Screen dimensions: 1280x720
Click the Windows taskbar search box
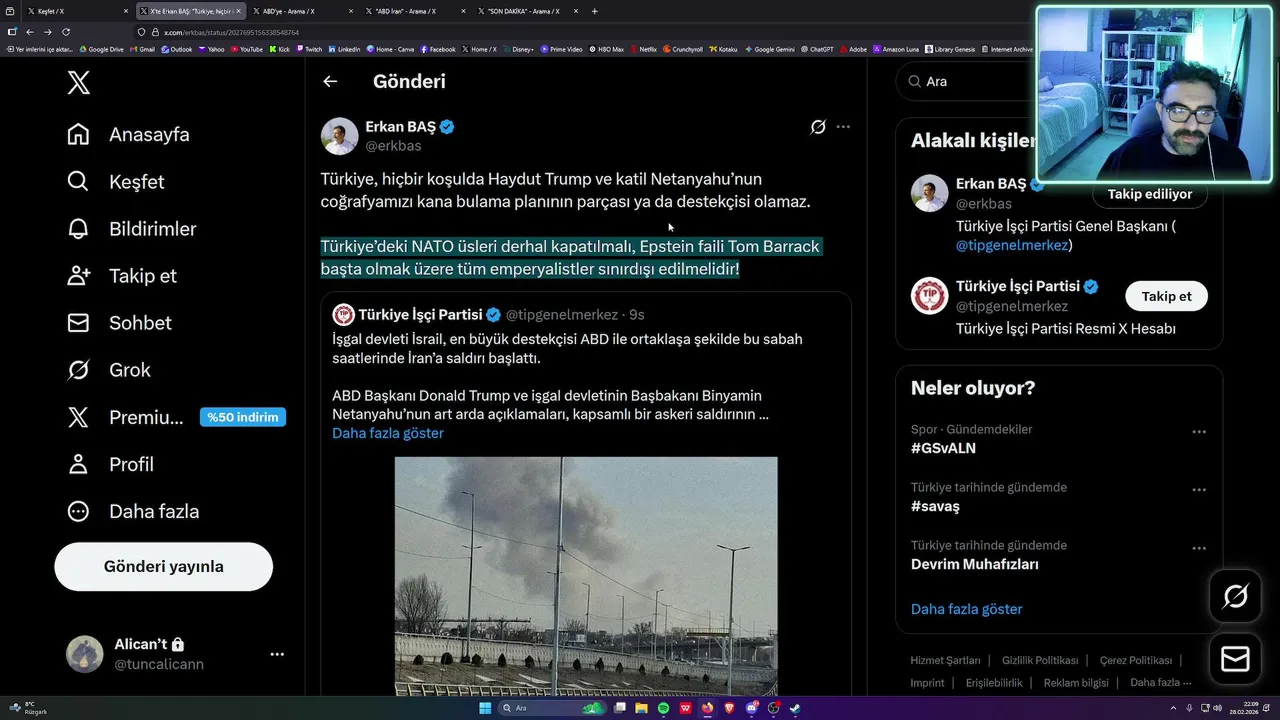coord(552,708)
